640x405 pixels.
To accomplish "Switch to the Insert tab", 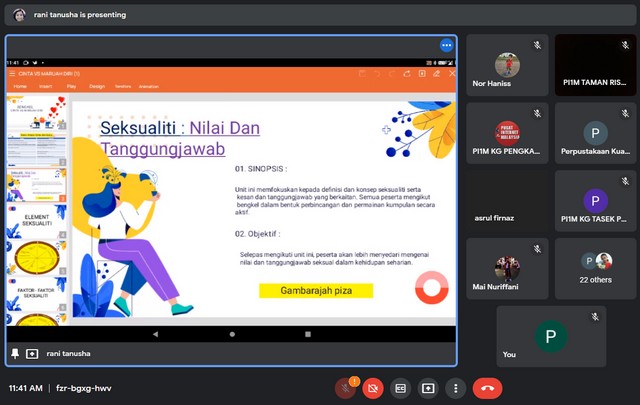I will [46, 87].
